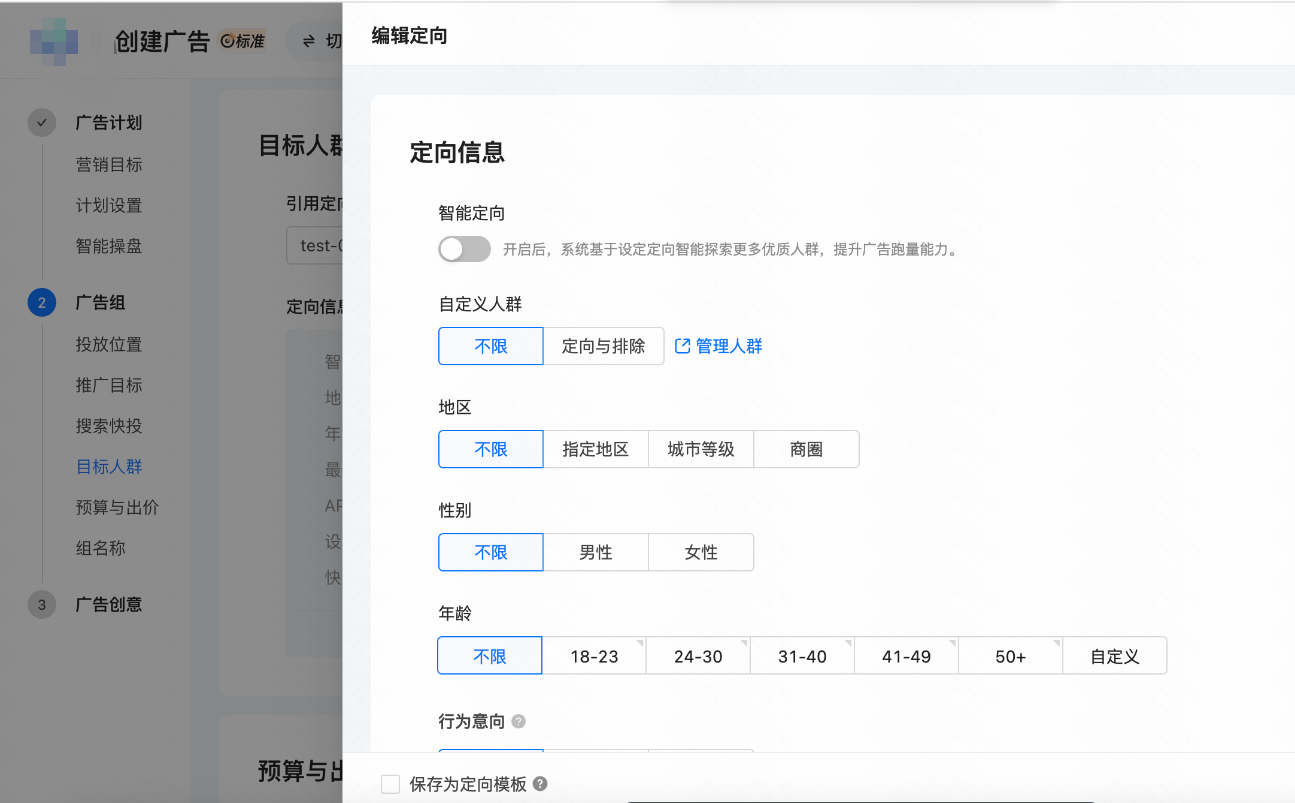This screenshot has width=1295, height=803.
Task: Select 指定地区 under the 地区 section
Action: click(596, 449)
